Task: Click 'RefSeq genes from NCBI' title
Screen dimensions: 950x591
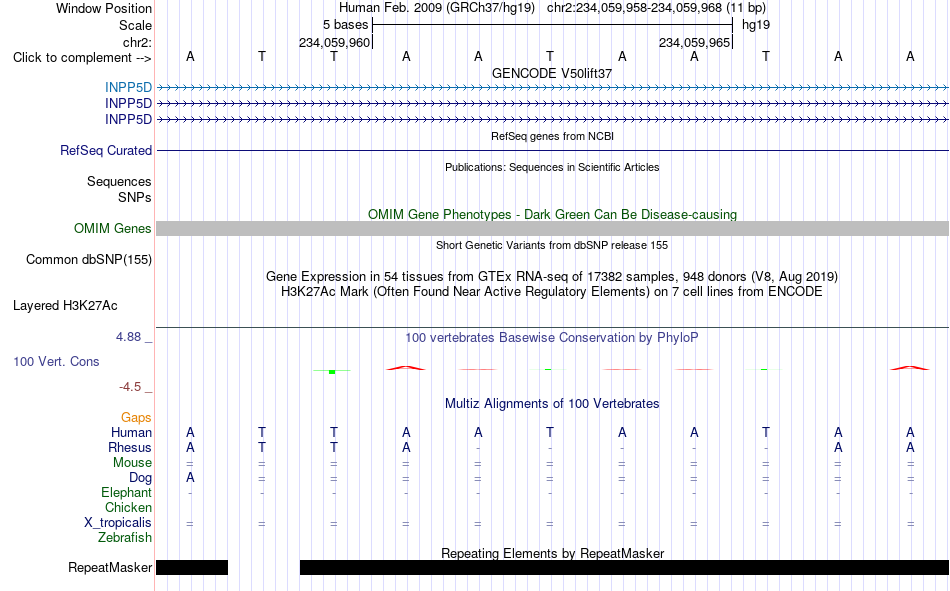Action: click(x=552, y=136)
